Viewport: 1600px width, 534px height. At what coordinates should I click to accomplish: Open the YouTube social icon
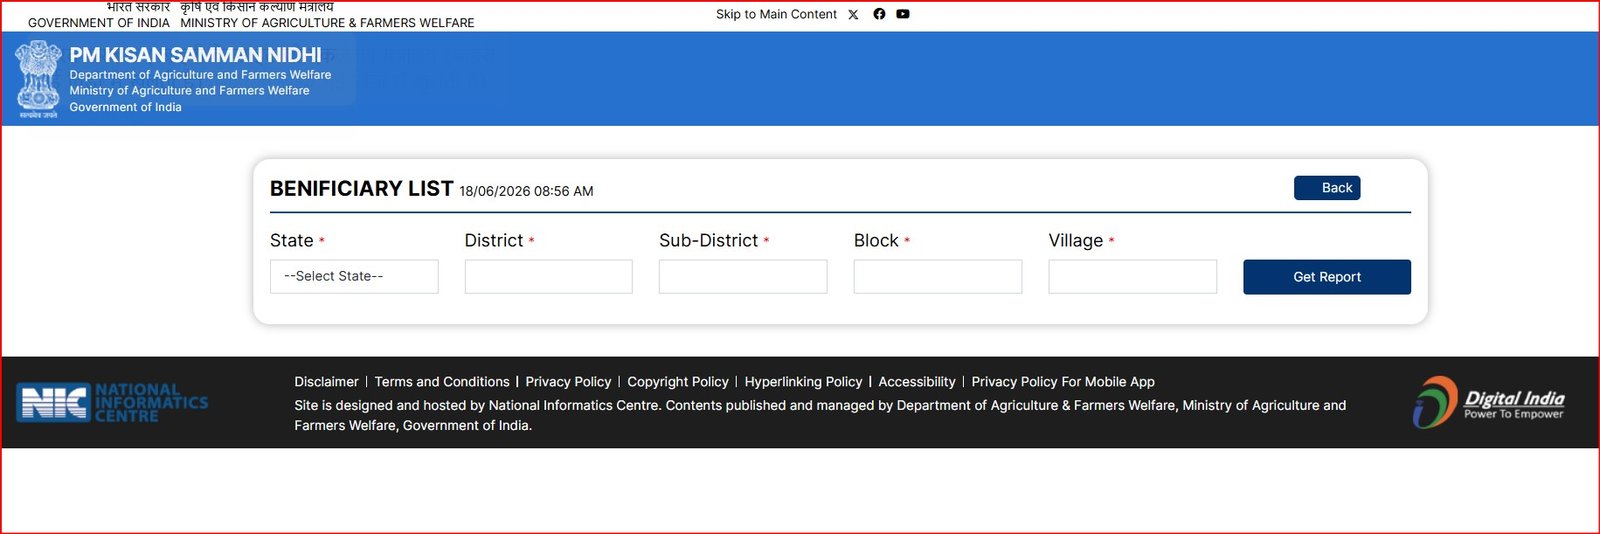click(x=903, y=14)
